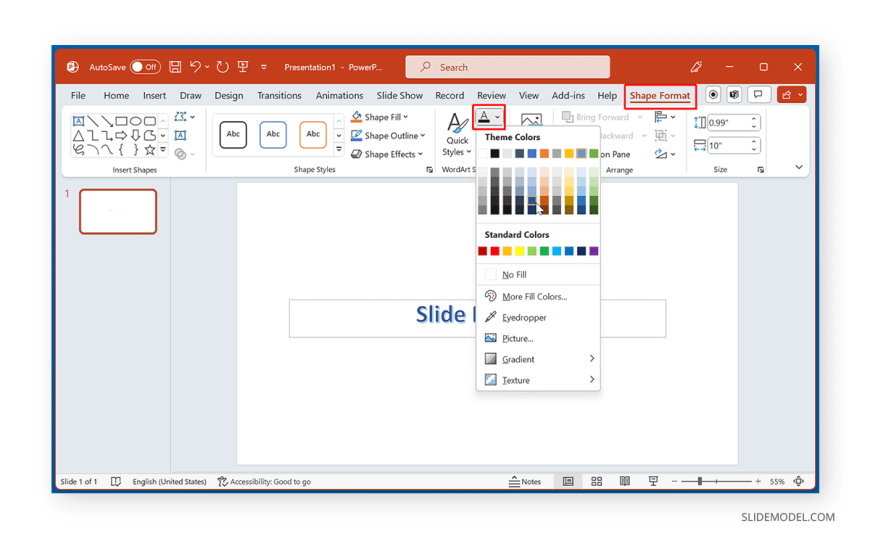Select slide 1 thumbnail
870x539 pixels.
point(118,211)
